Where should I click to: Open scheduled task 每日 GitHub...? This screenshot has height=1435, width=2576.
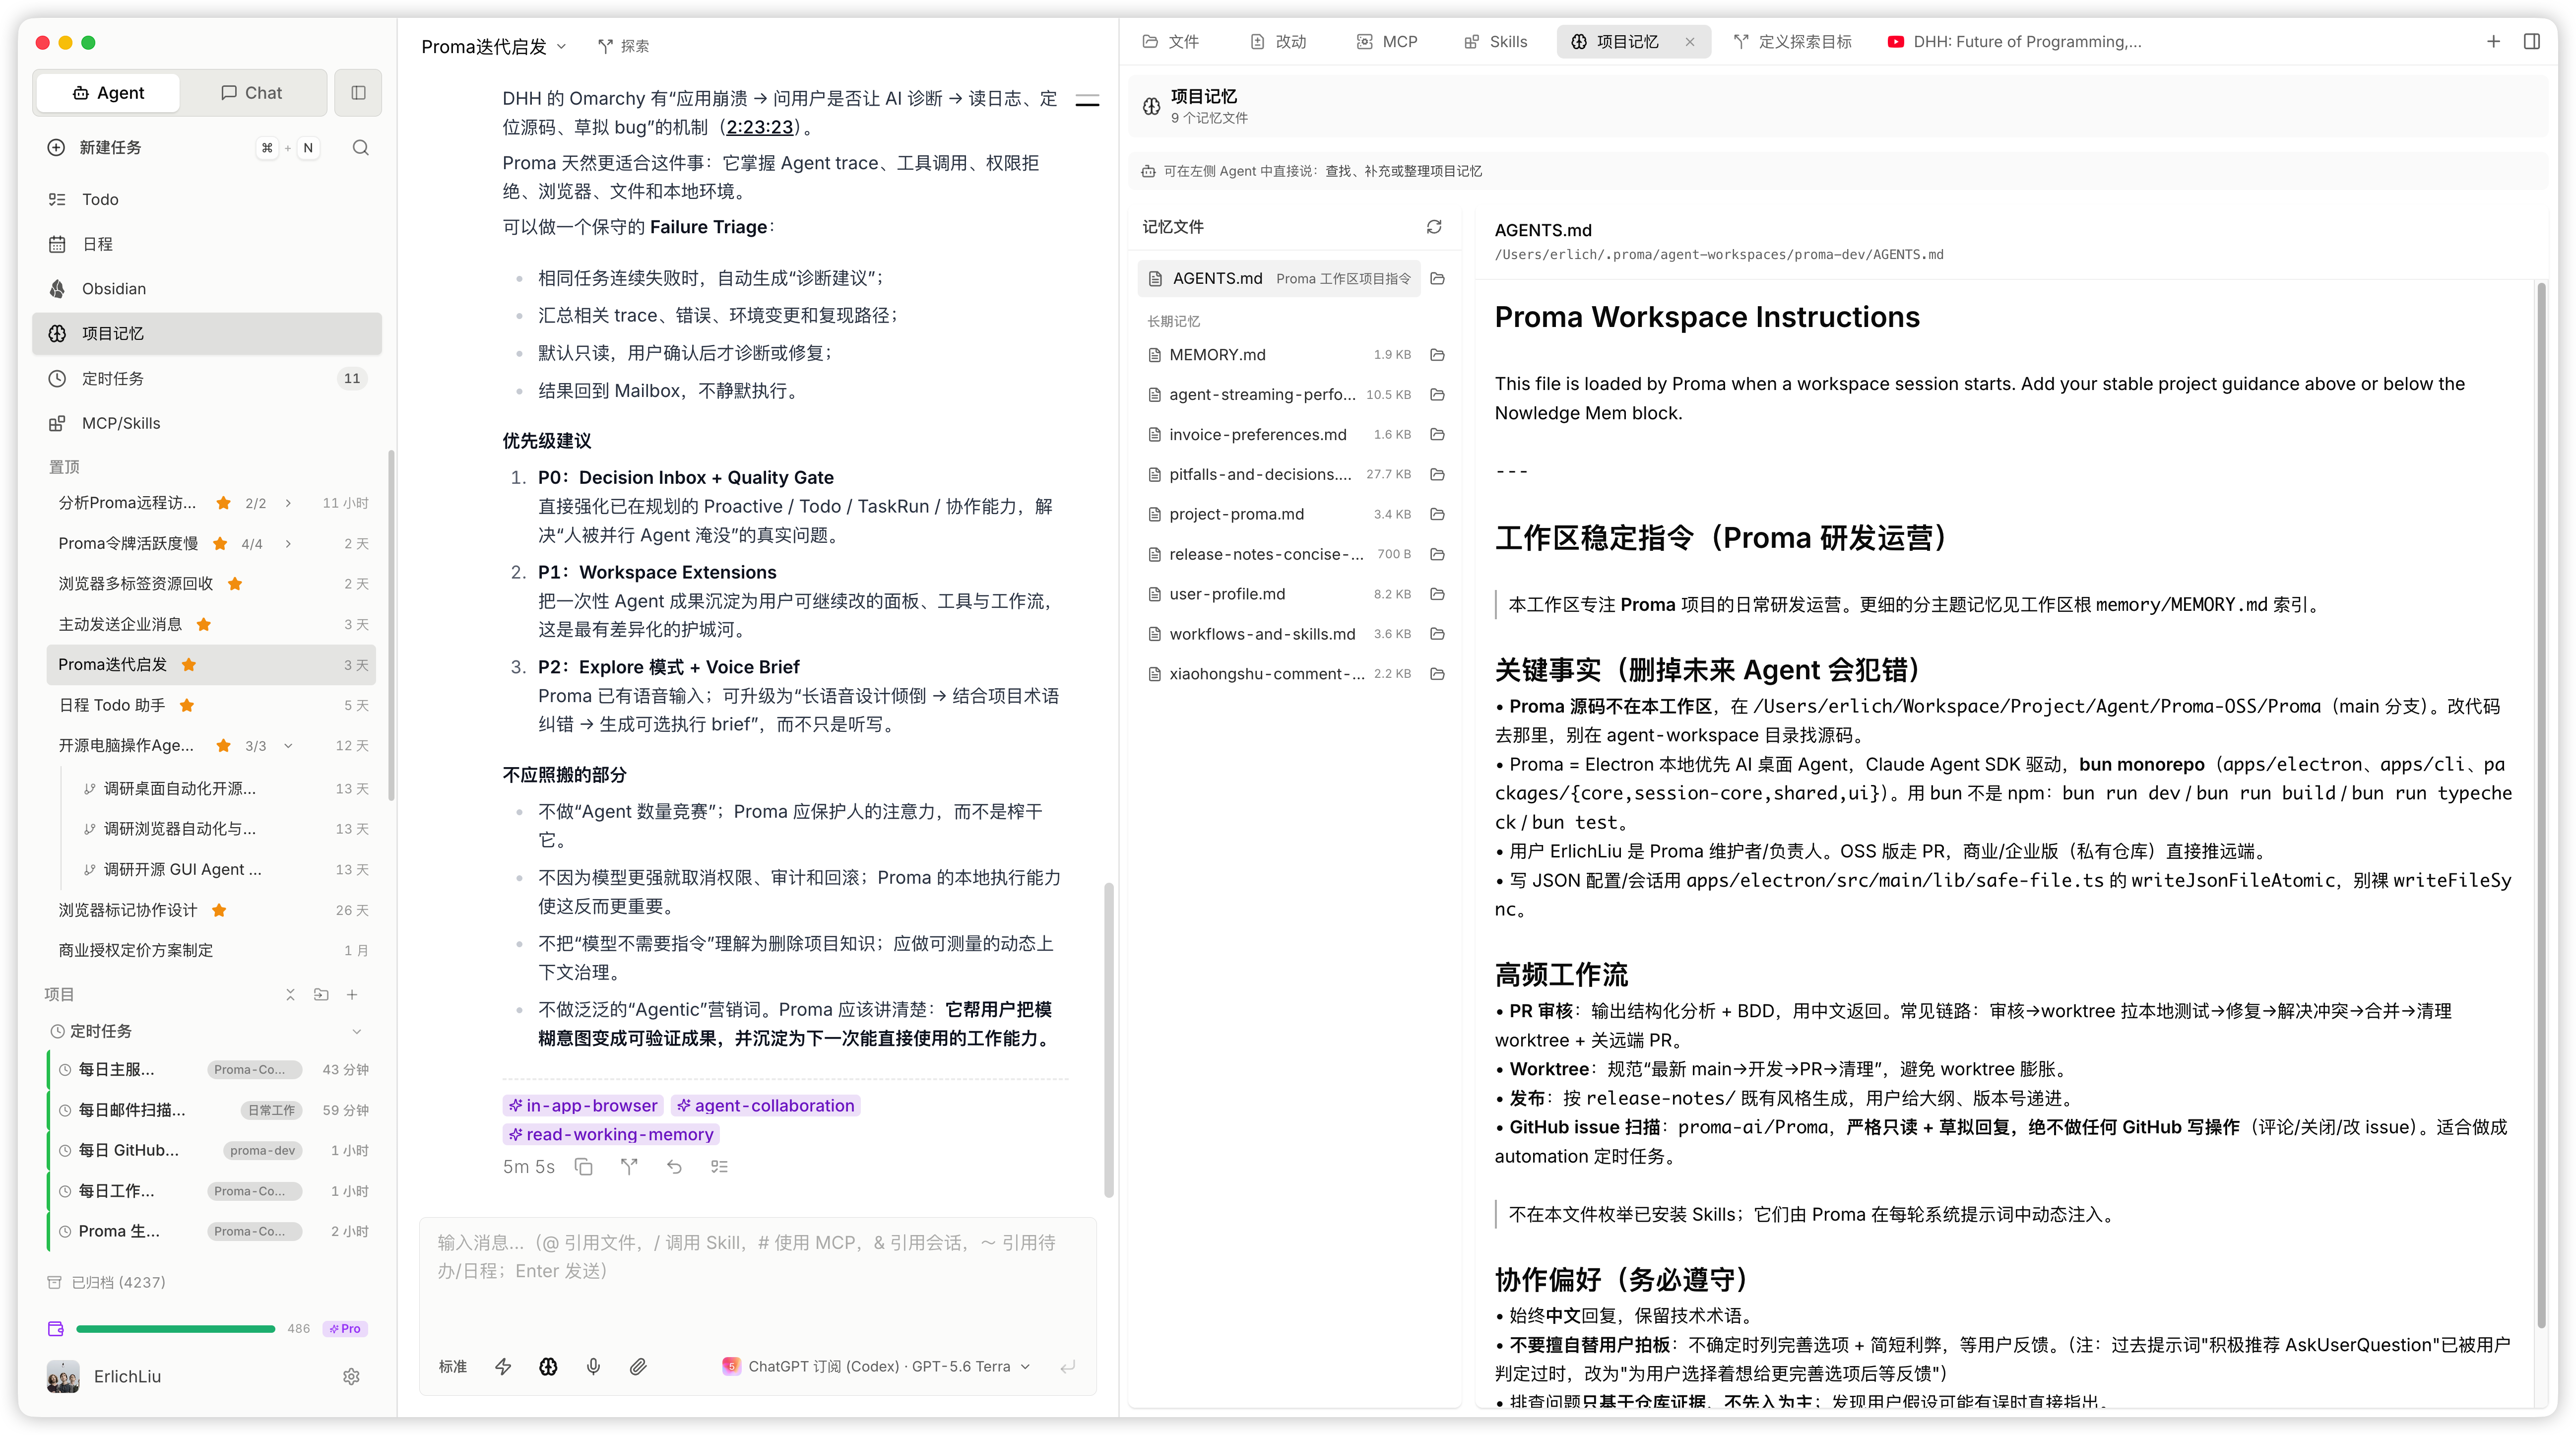[212, 1150]
